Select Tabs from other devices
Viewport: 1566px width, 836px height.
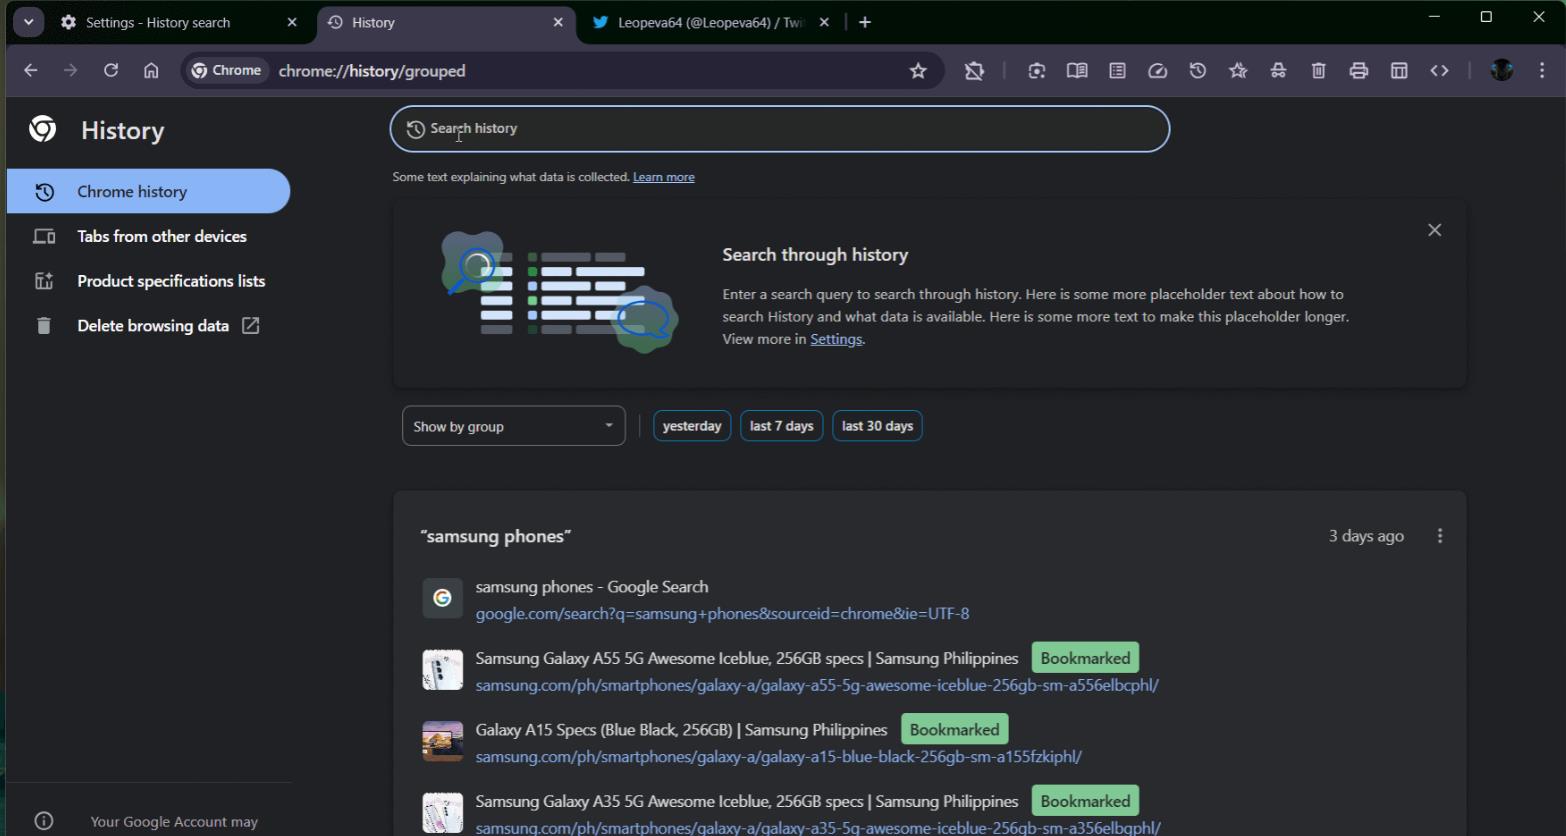tap(161, 236)
